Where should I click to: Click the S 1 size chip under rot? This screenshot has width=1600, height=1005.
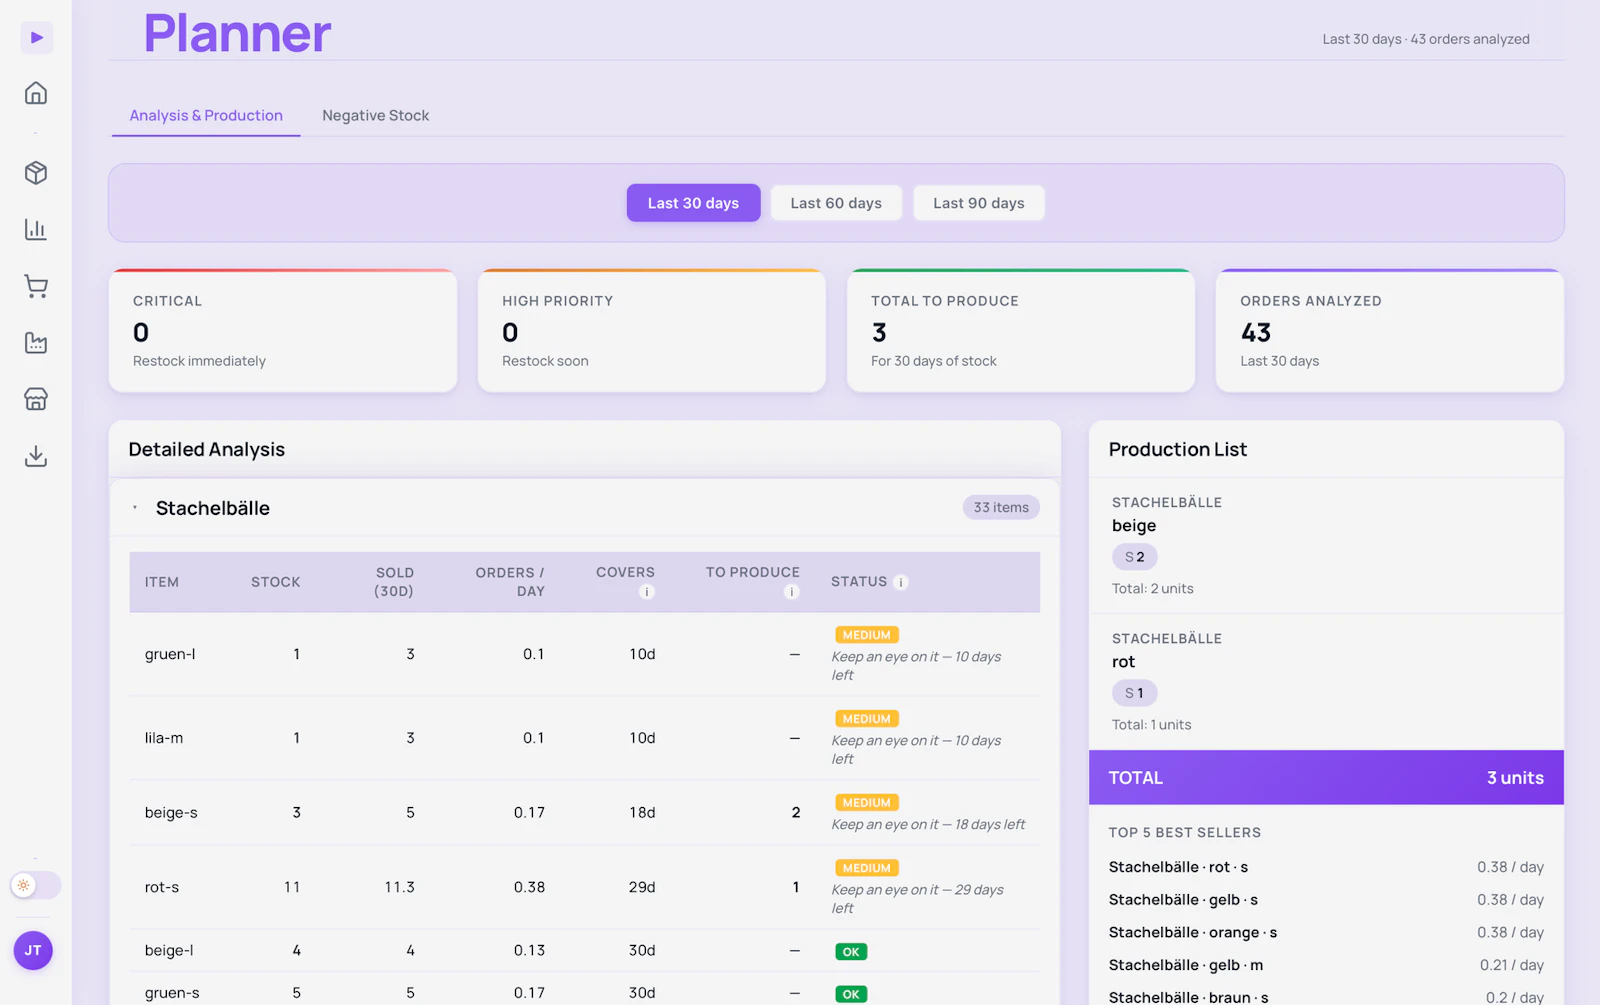pyautogui.click(x=1134, y=693)
